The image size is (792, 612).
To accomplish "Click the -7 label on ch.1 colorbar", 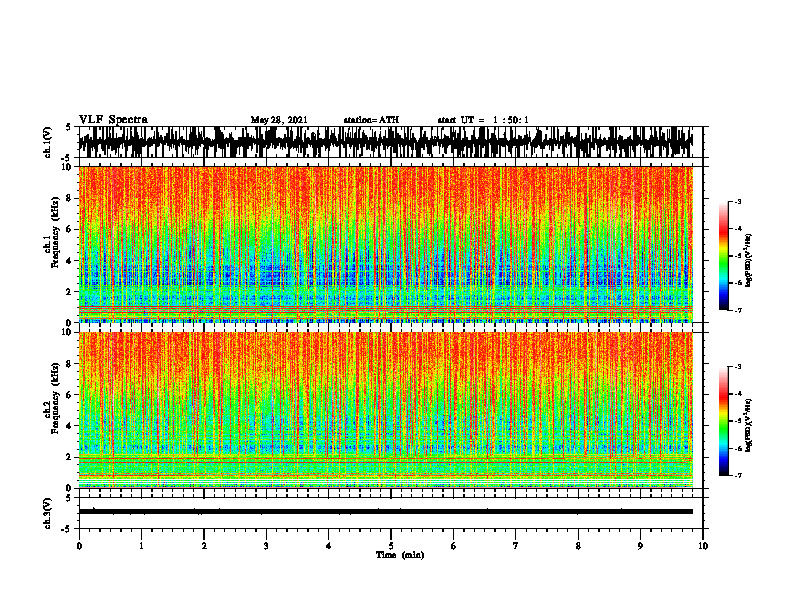I will (x=738, y=311).
